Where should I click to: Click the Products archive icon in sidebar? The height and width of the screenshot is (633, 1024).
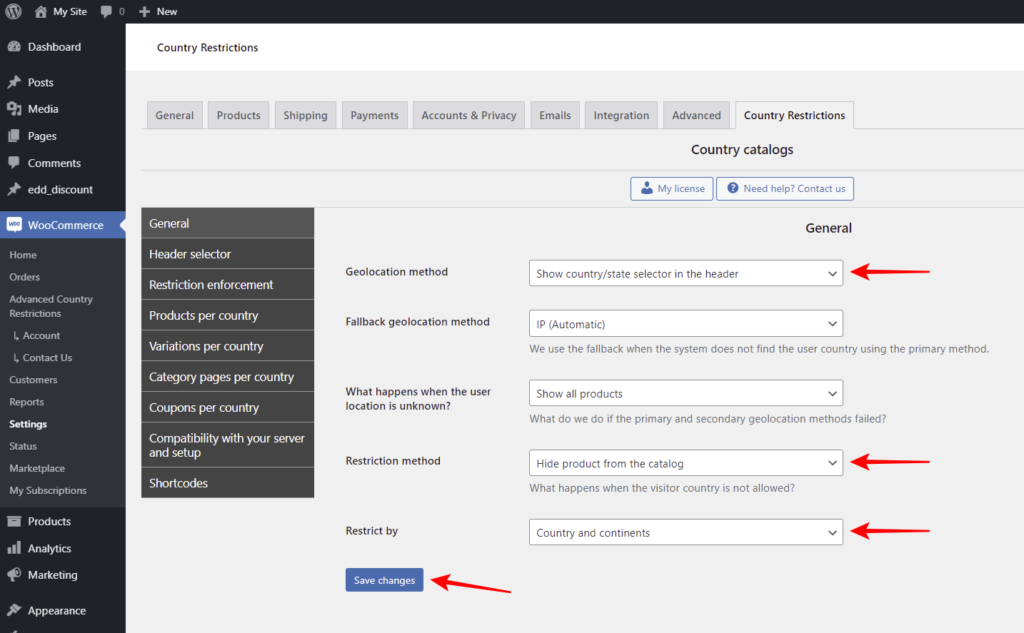click(14, 521)
